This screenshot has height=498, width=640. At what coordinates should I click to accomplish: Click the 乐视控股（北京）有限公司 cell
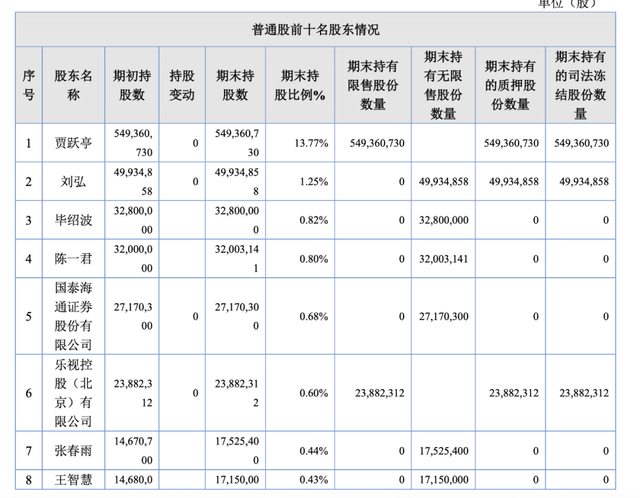[73, 393]
